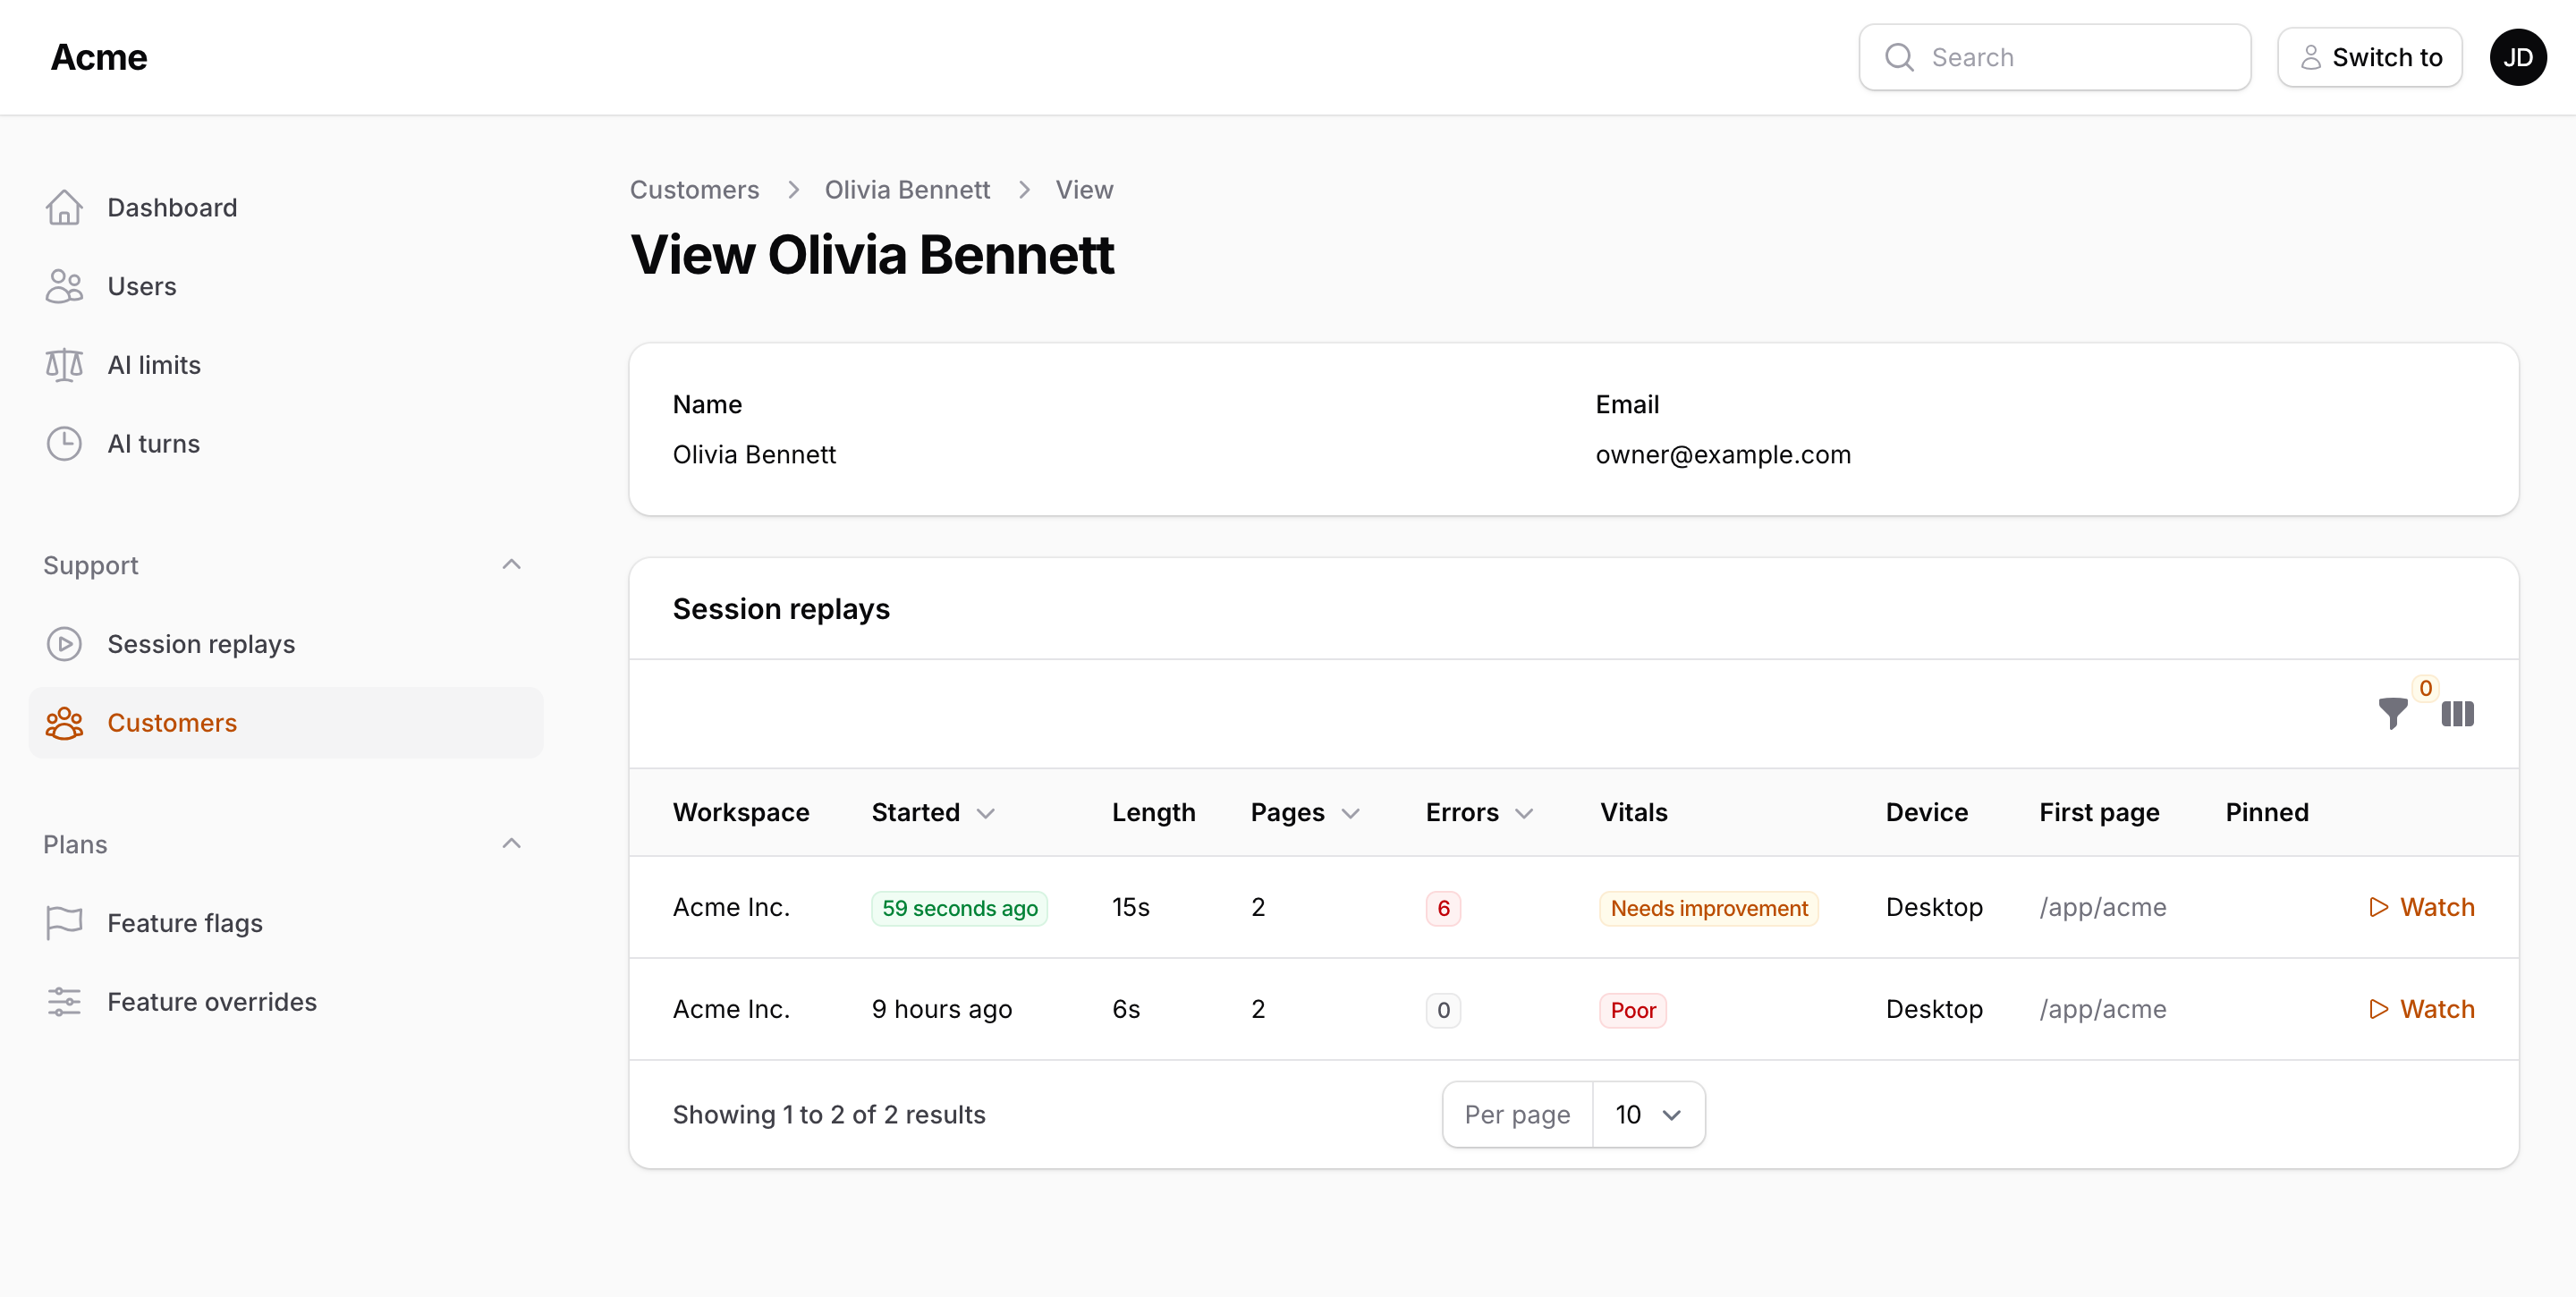Select the Customers group icon
This screenshot has width=2576, height=1297.
coord(64,723)
